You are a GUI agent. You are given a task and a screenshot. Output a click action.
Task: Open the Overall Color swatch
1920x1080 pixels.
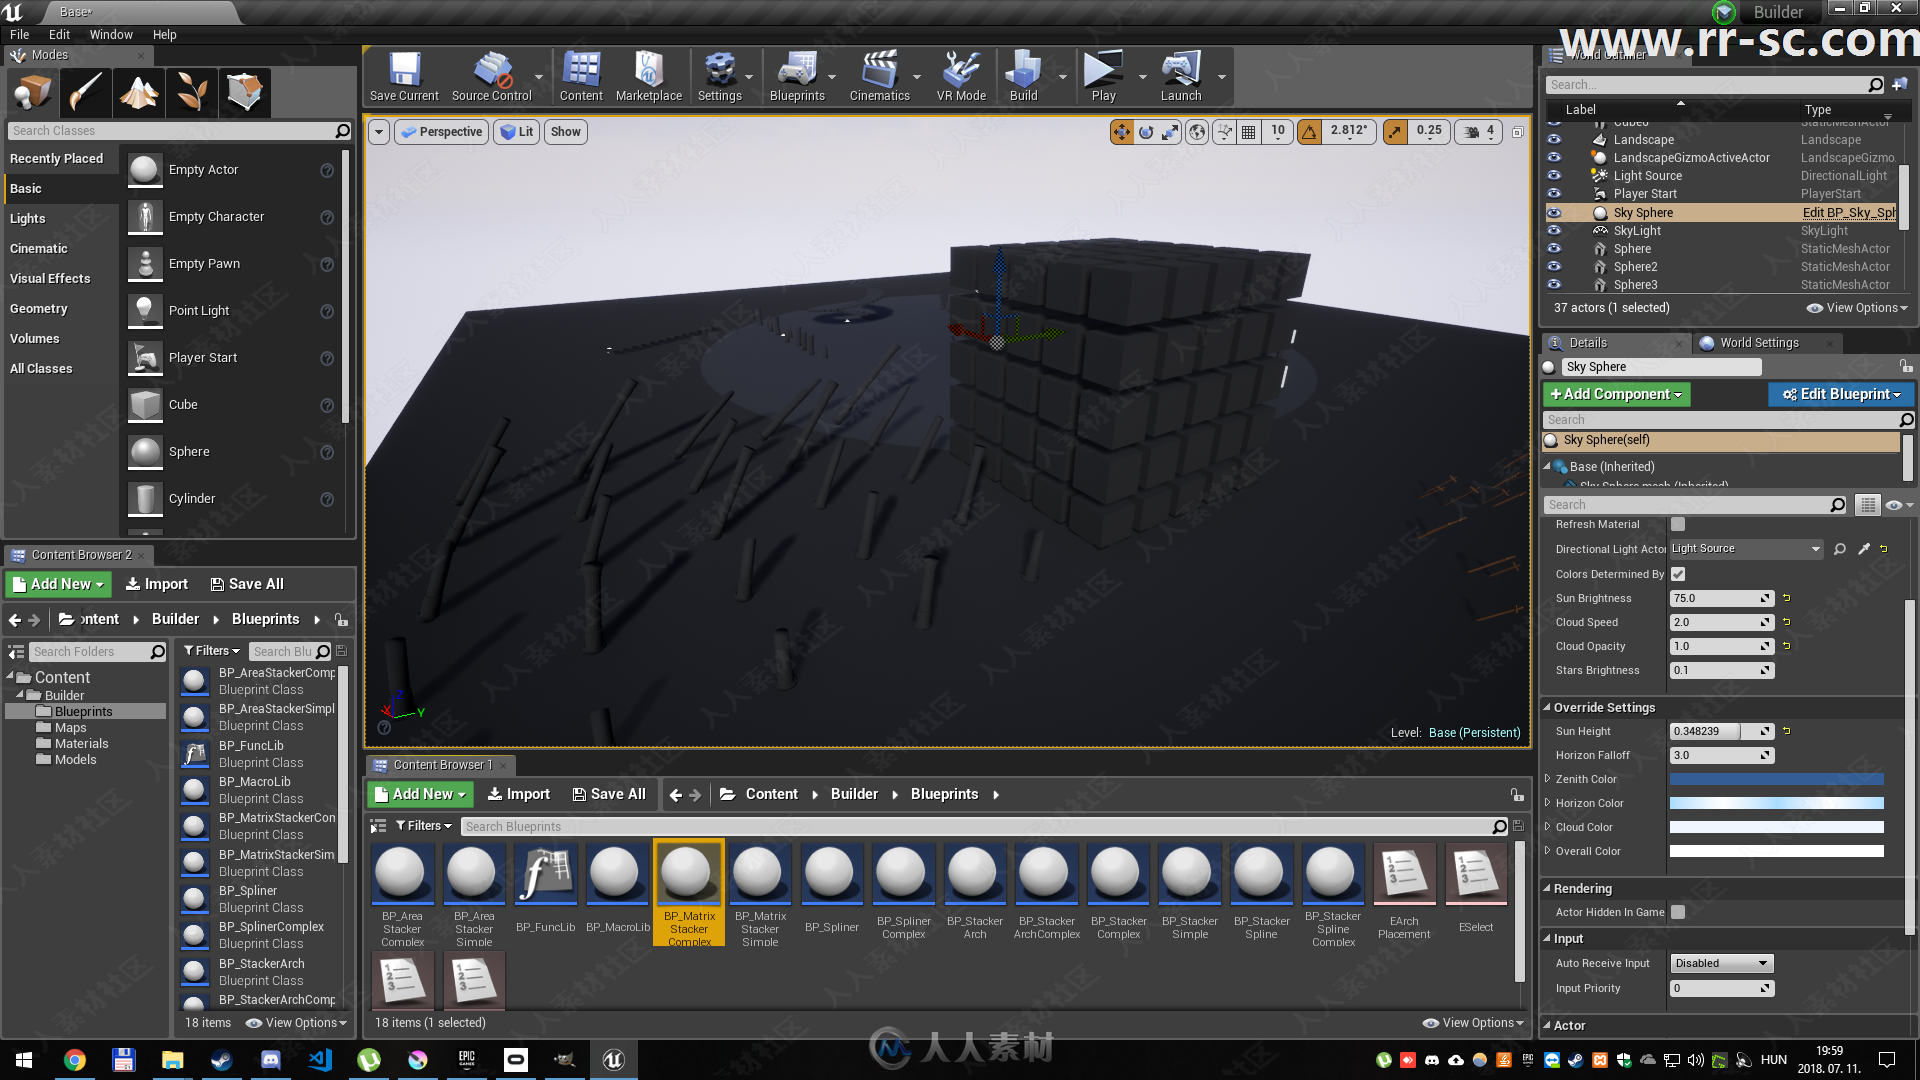click(1776, 851)
